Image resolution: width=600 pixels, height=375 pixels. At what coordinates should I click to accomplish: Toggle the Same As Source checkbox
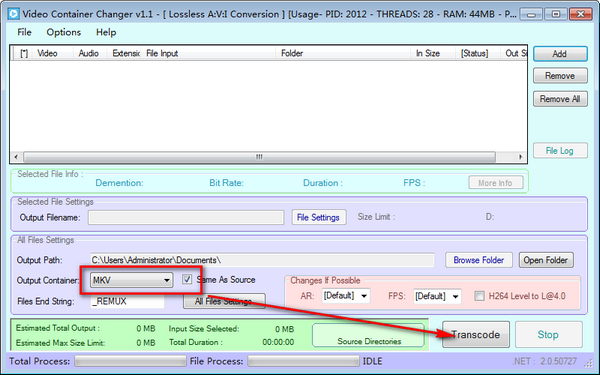point(187,279)
